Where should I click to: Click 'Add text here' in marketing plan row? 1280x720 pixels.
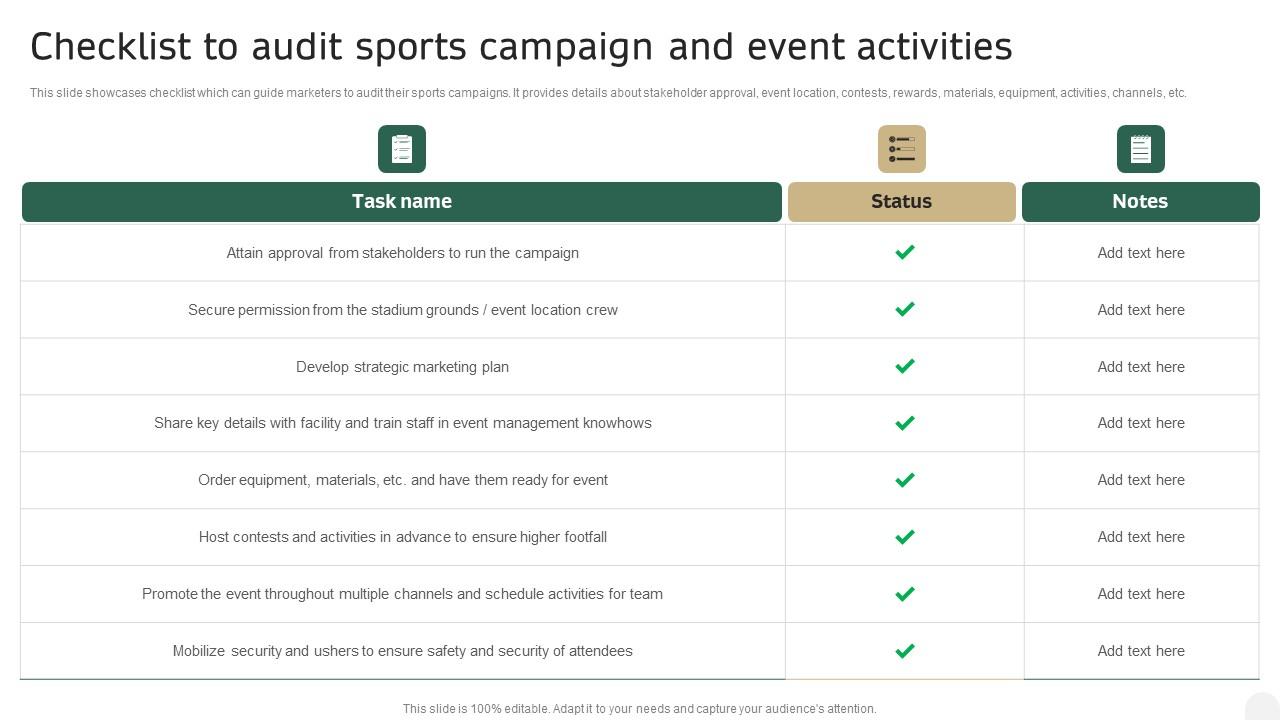(1141, 367)
